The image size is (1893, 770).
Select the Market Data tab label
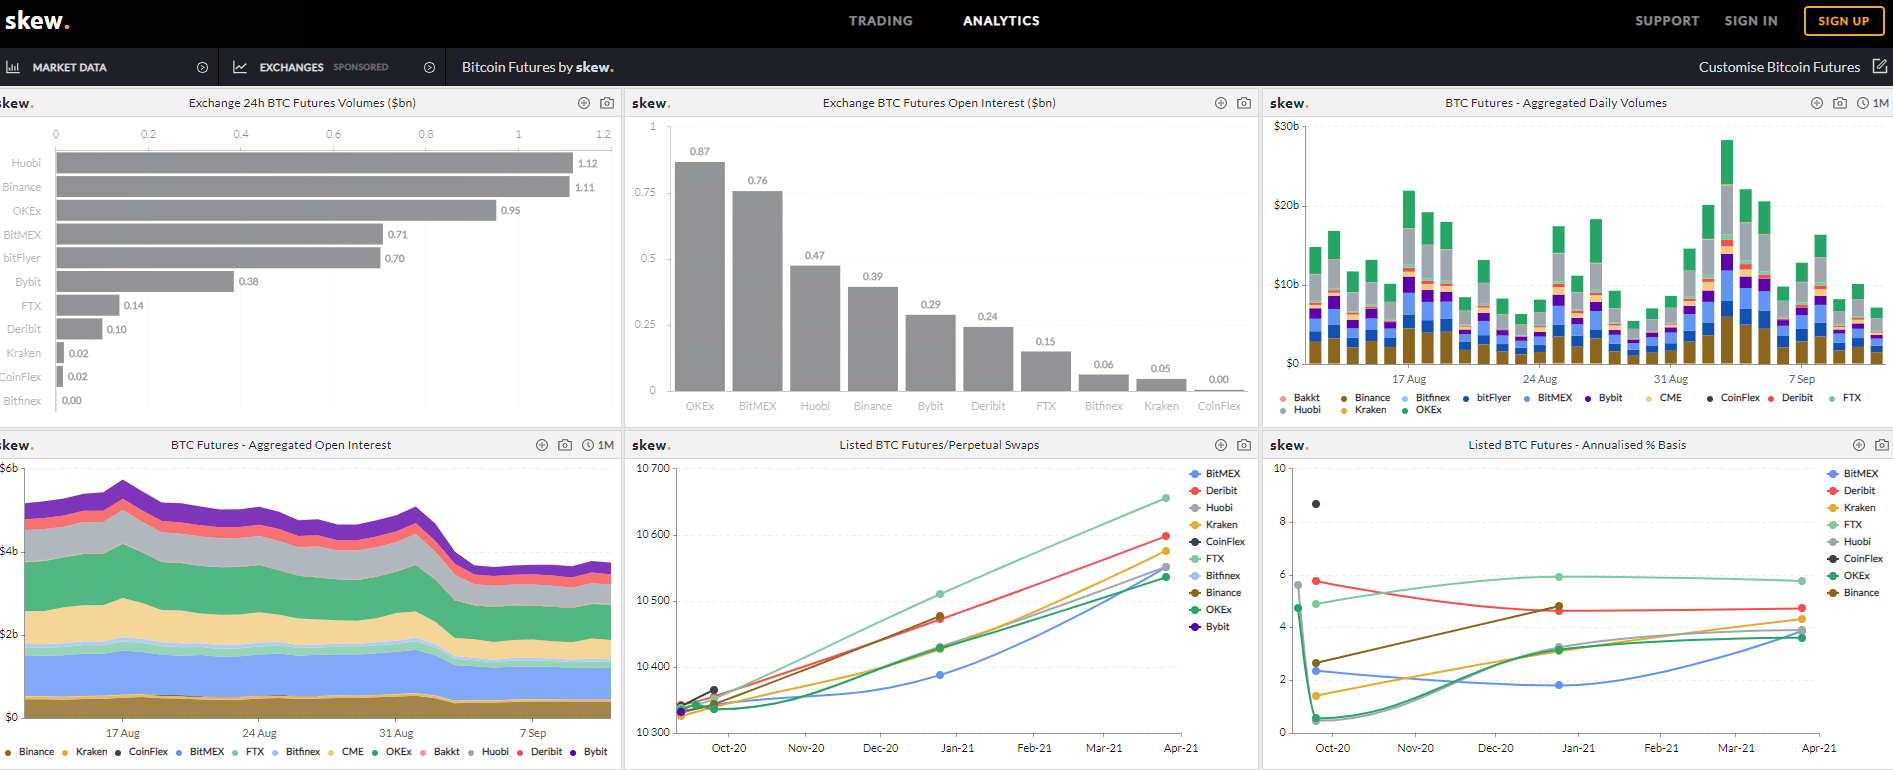pyautogui.click(x=69, y=68)
